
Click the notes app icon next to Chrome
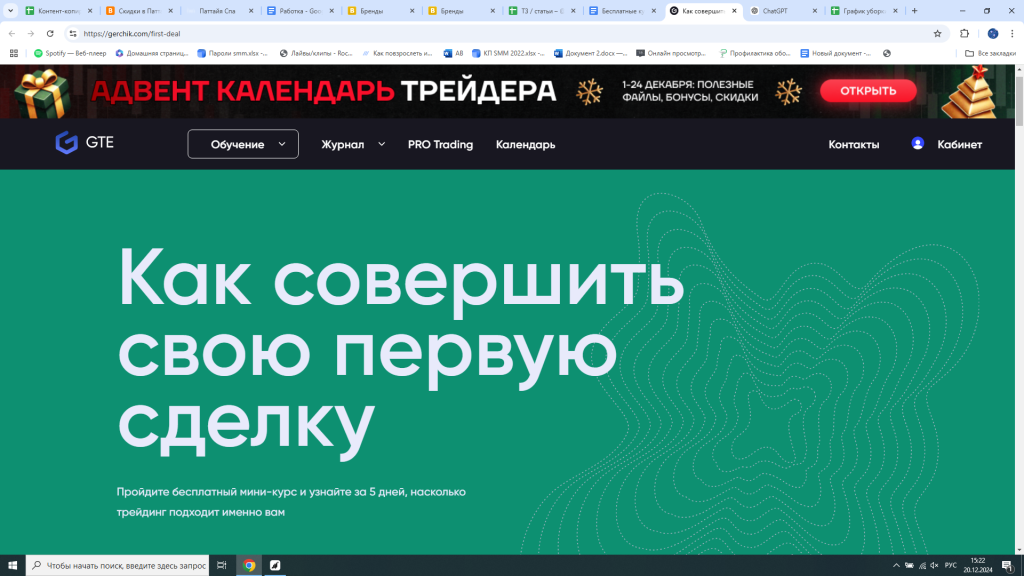(275, 566)
